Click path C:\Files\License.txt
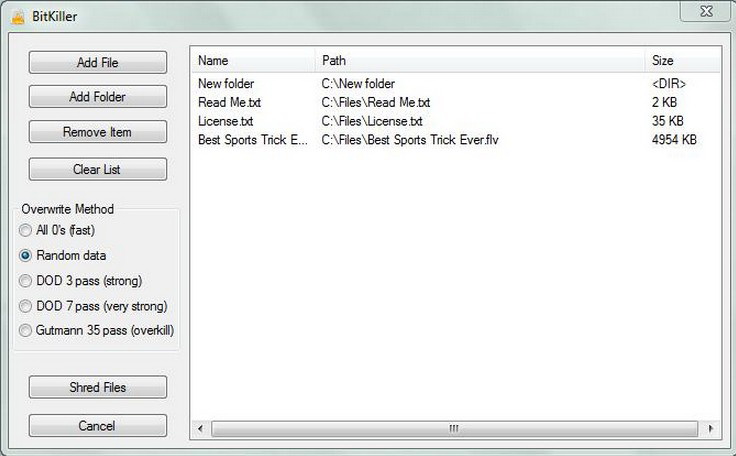The image size is (736, 456). (372, 121)
